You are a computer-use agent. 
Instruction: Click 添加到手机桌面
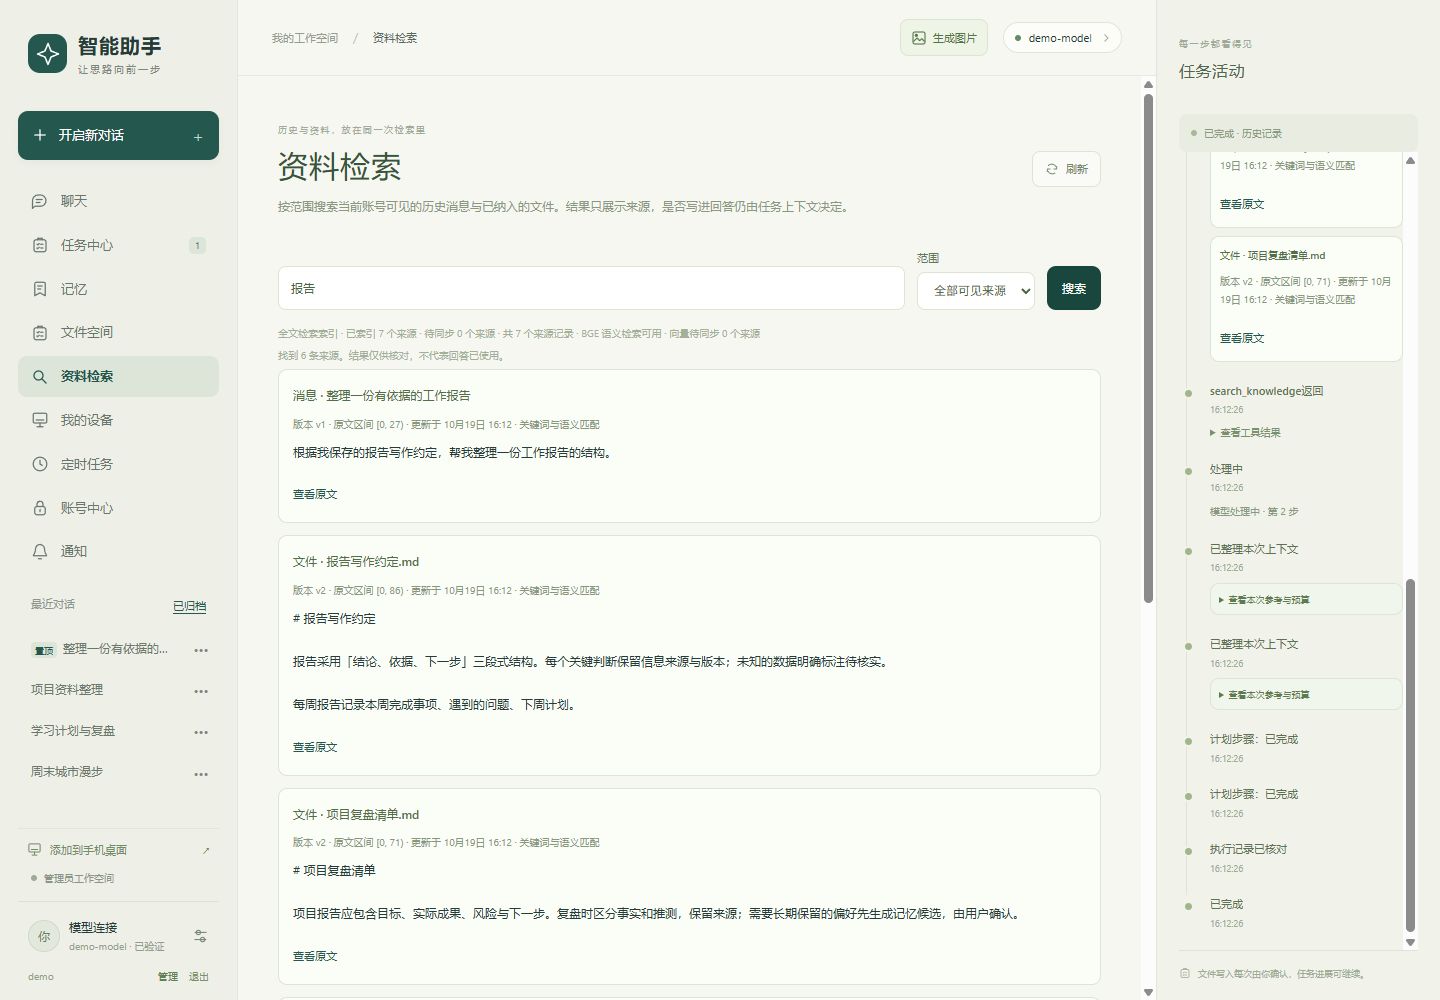click(x=88, y=850)
